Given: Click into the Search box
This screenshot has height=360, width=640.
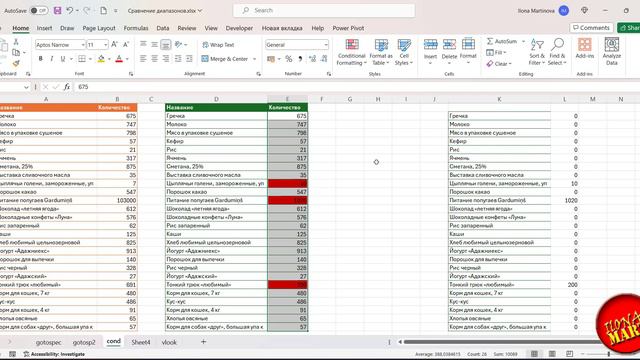Looking at the screenshot, I should click(324, 10).
